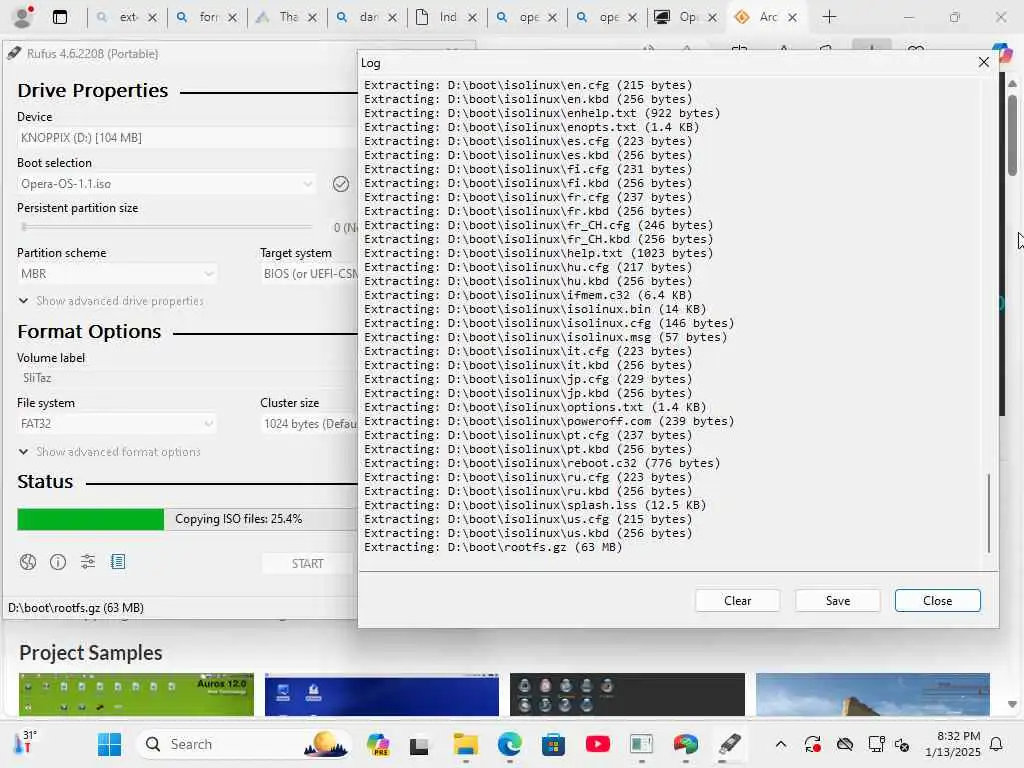This screenshot has height=768, width=1024.
Task: Click the START button in Rufus
Action: click(x=308, y=564)
